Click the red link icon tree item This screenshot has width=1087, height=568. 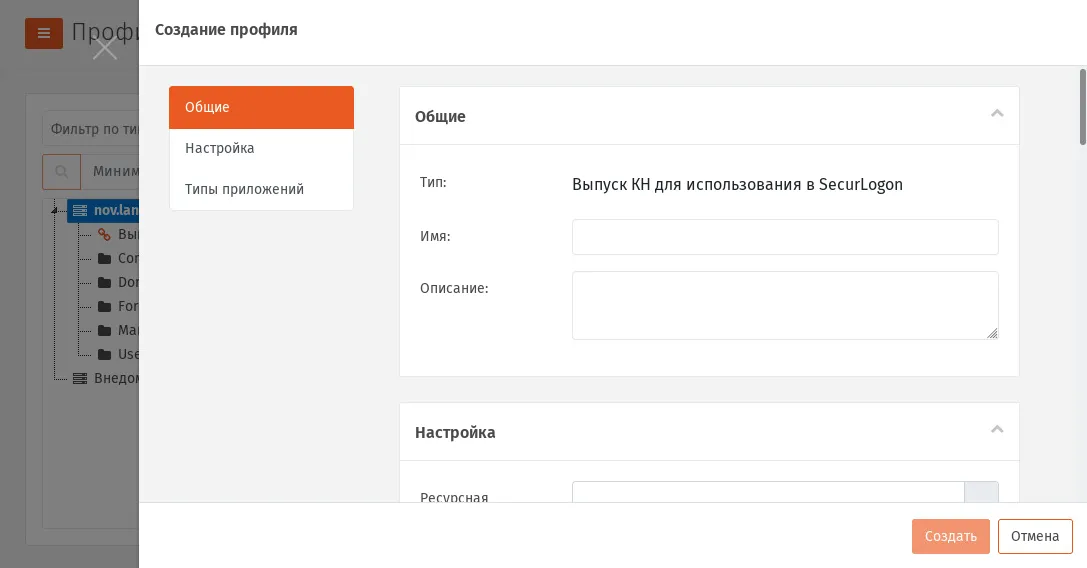104,234
